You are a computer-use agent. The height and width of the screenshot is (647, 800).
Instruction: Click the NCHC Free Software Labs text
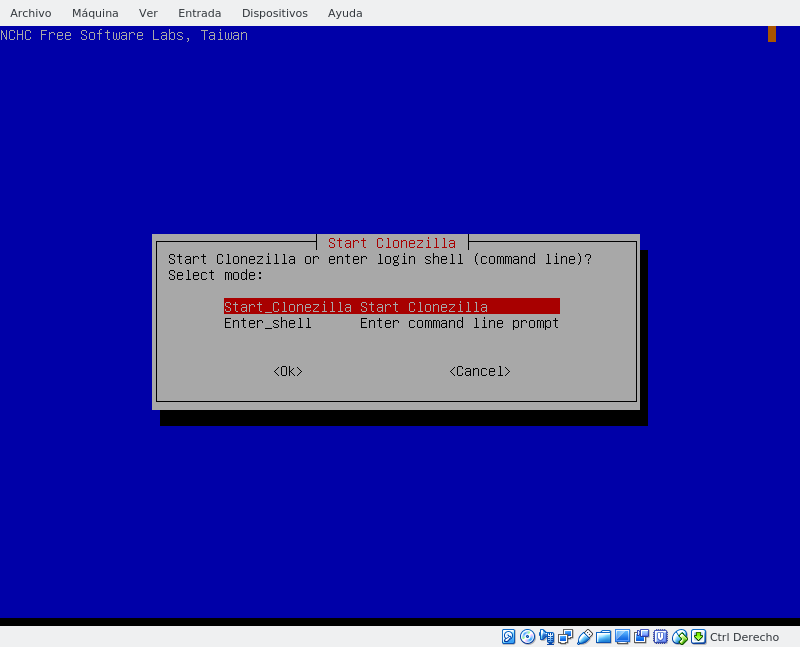point(124,35)
